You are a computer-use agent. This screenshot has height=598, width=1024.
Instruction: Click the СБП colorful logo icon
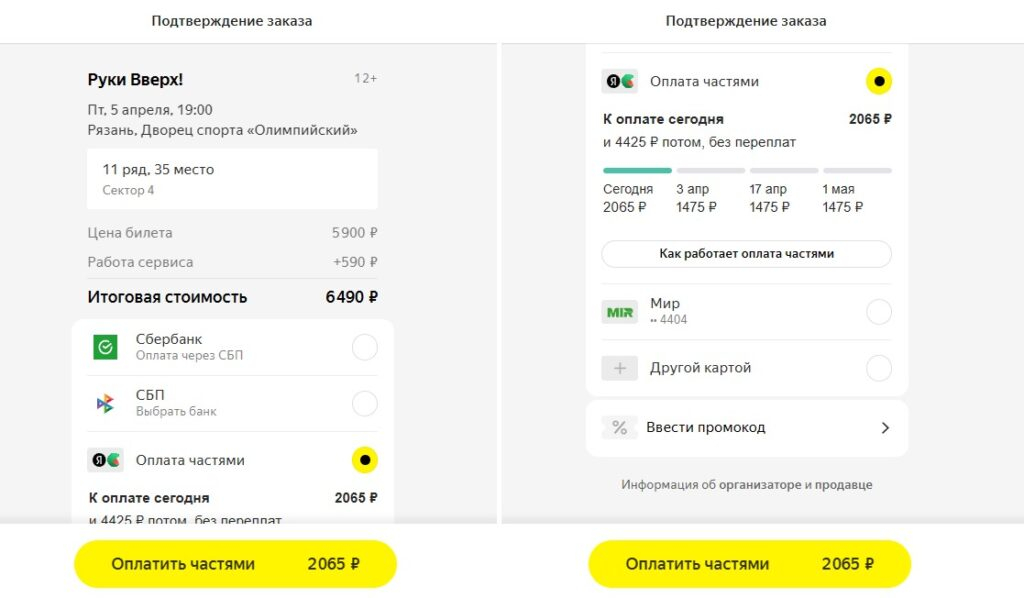105,403
